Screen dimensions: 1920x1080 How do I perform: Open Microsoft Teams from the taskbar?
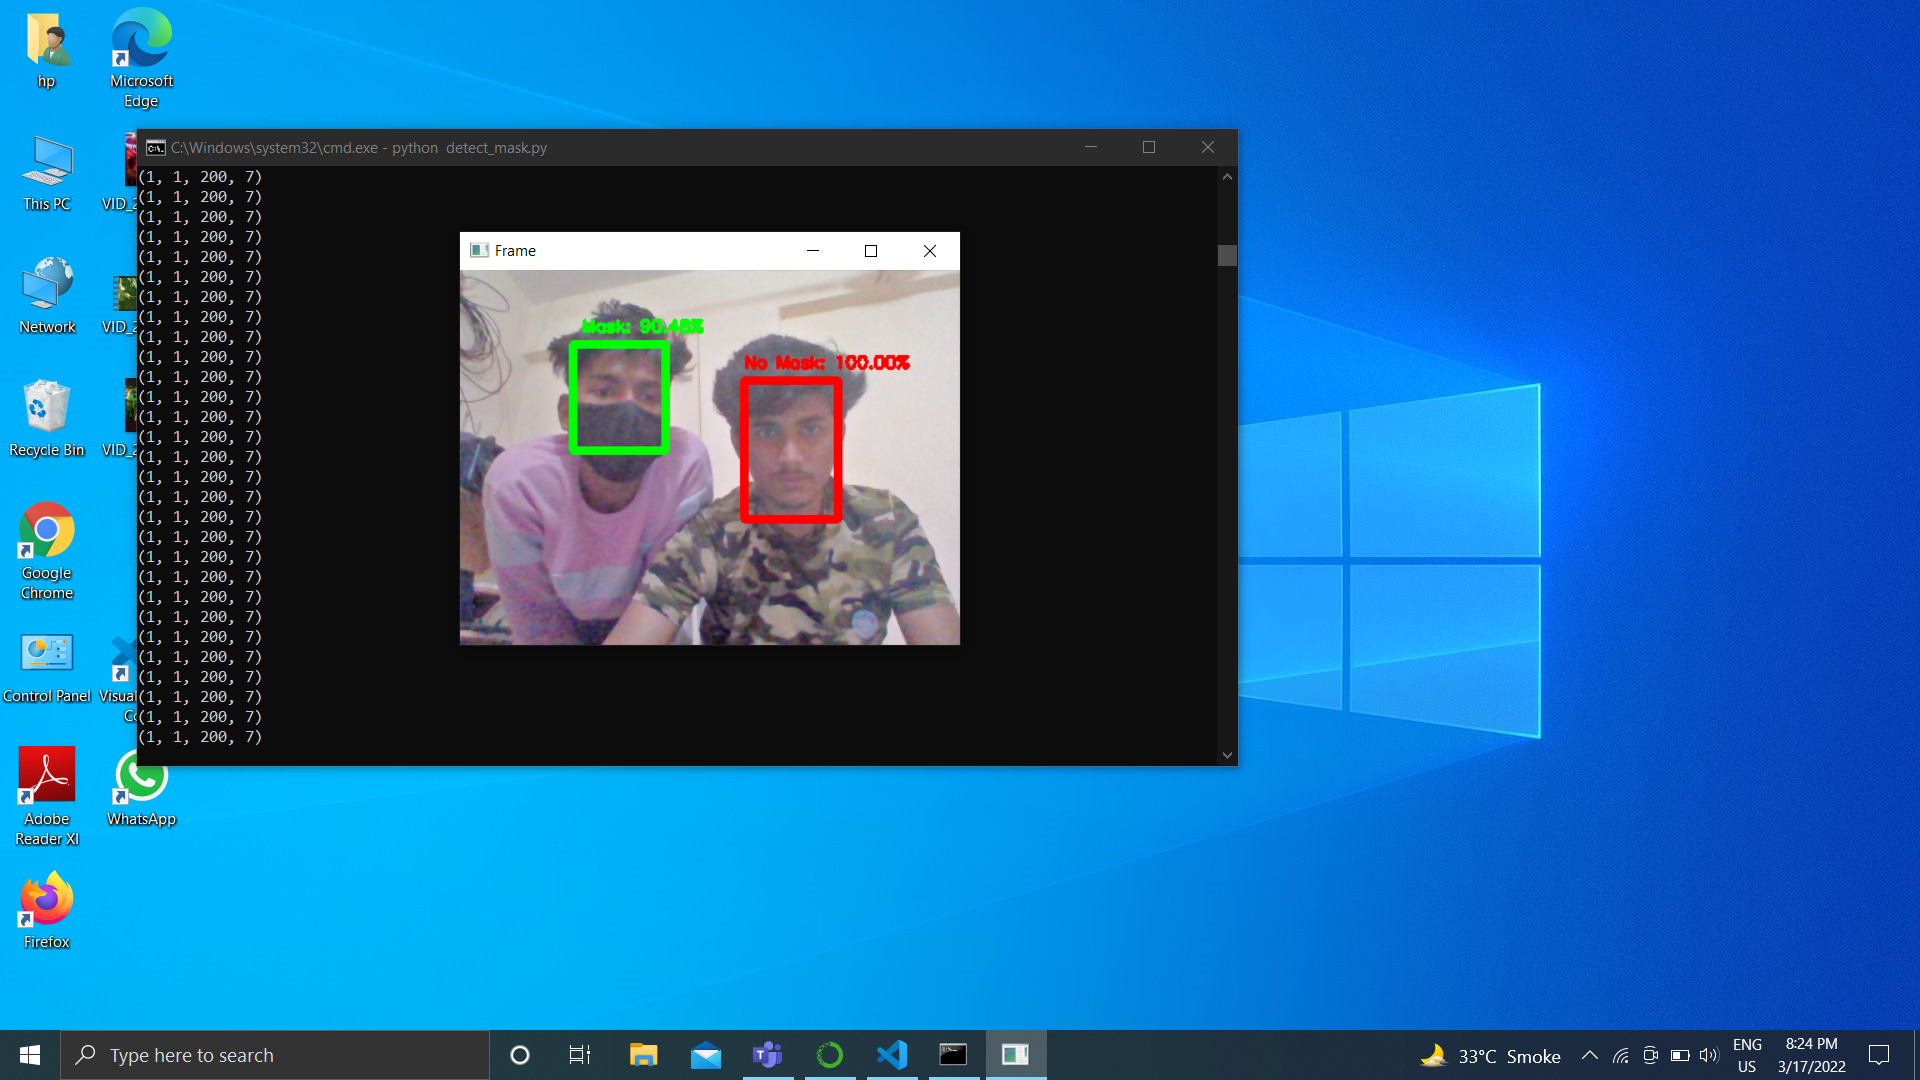pos(767,1054)
